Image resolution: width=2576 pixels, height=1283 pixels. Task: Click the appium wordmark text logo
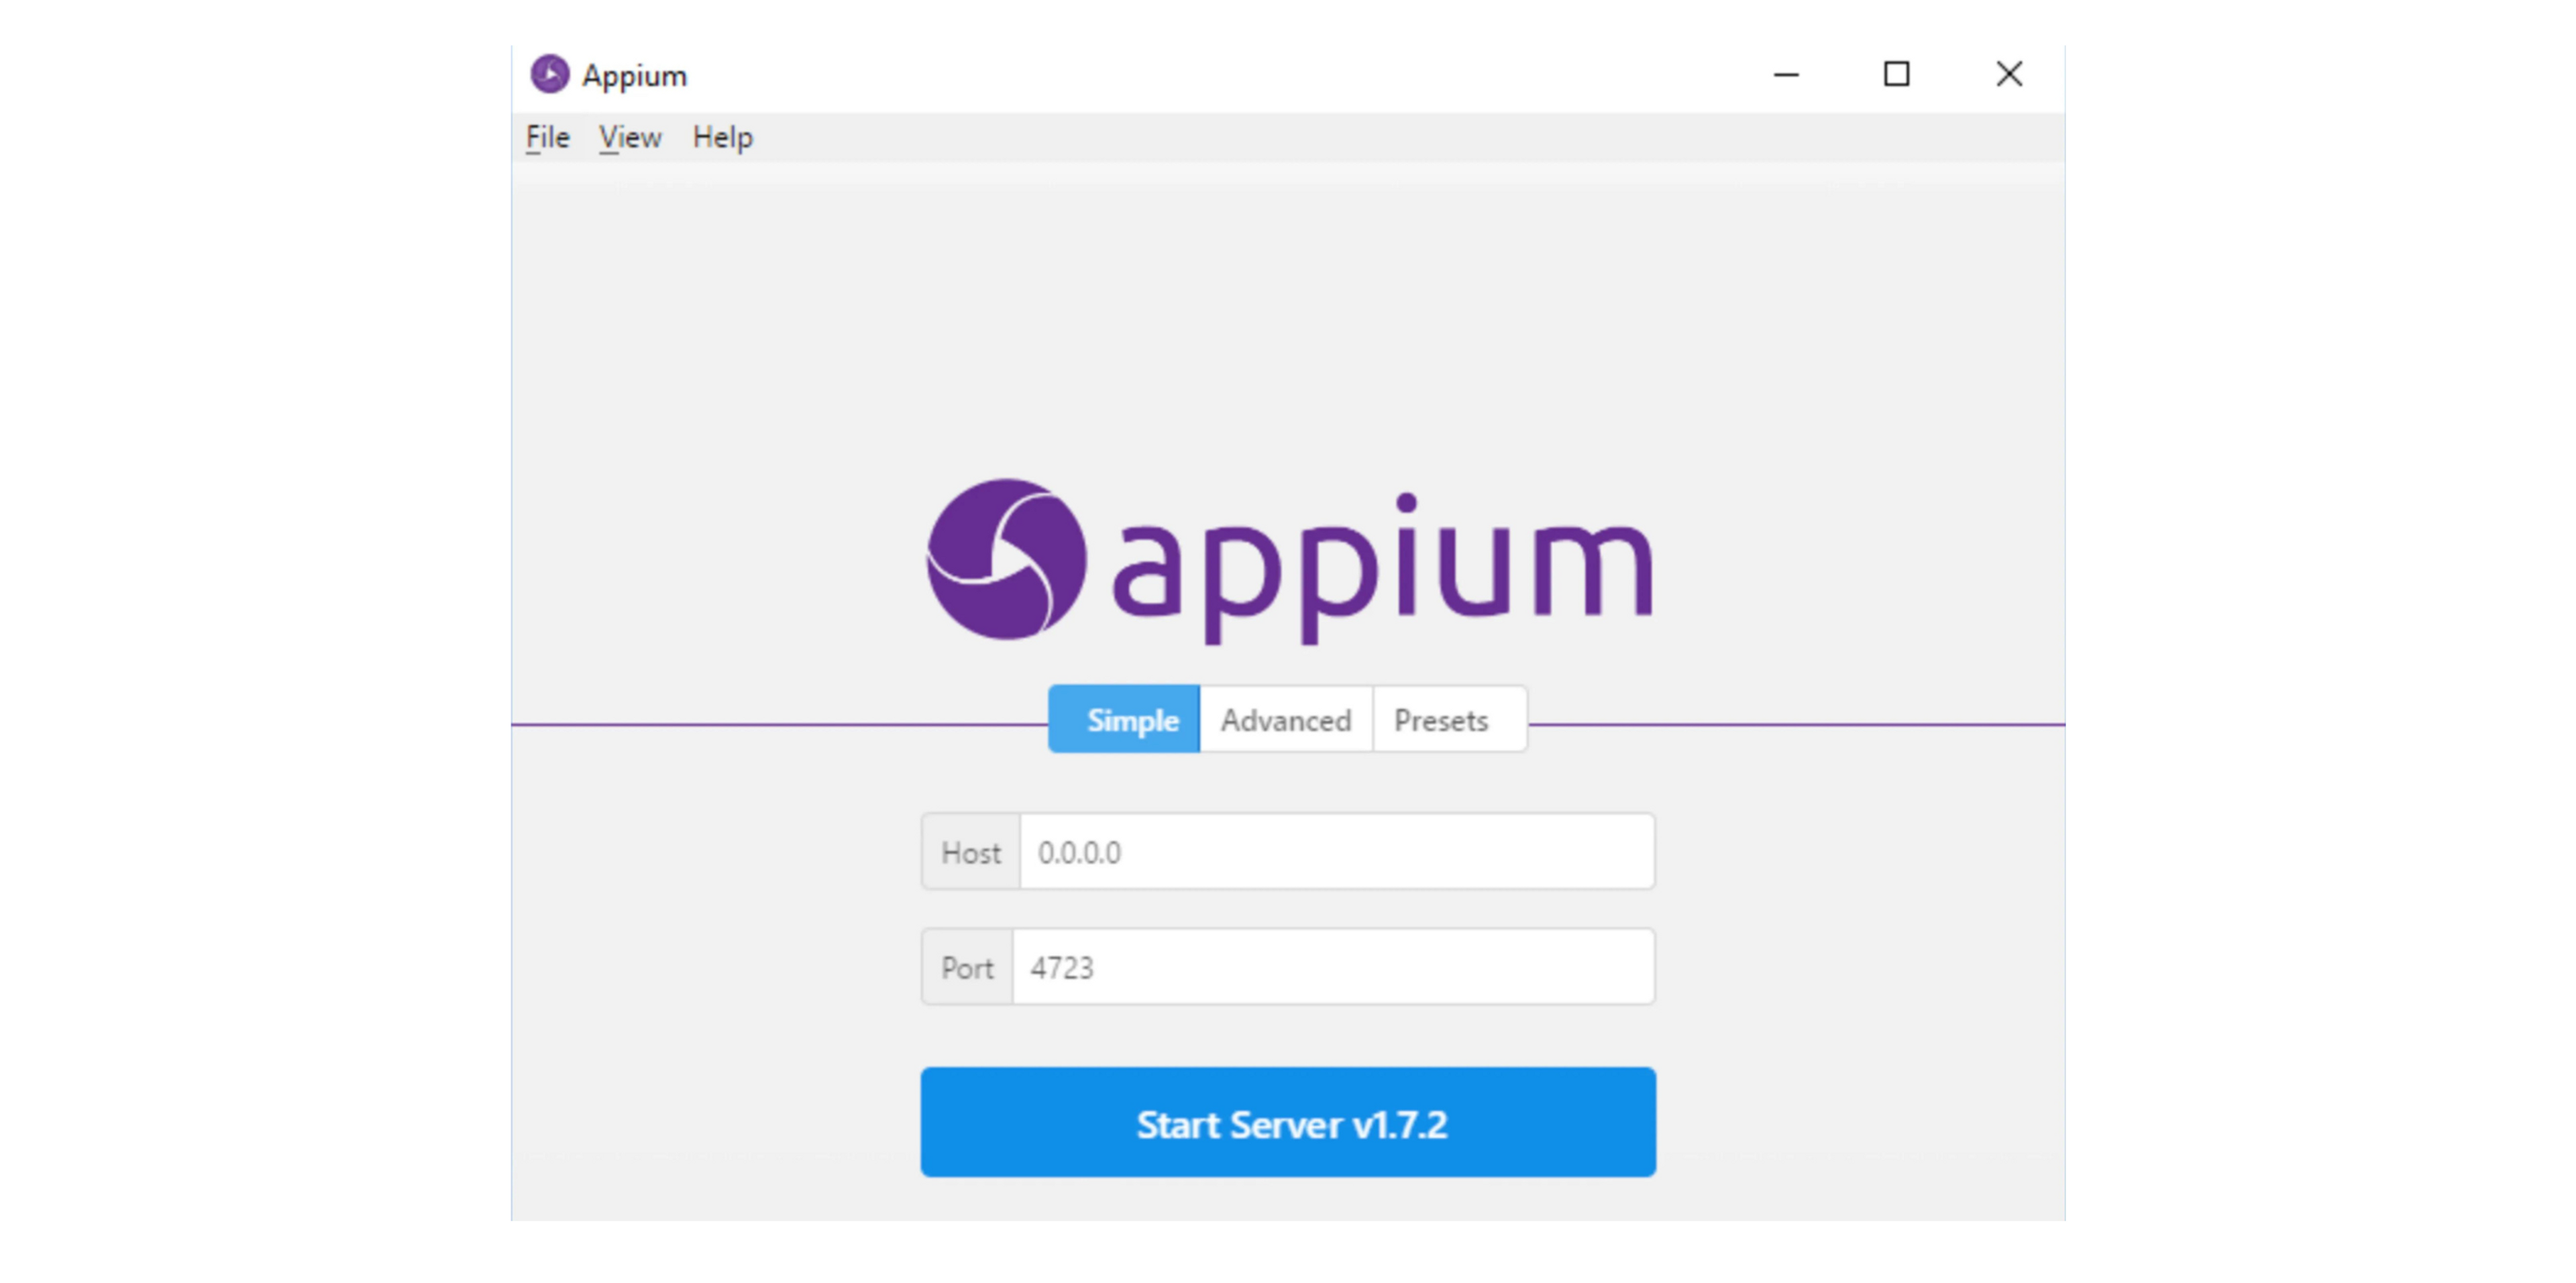pyautogui.click(x=1383, y=566)
